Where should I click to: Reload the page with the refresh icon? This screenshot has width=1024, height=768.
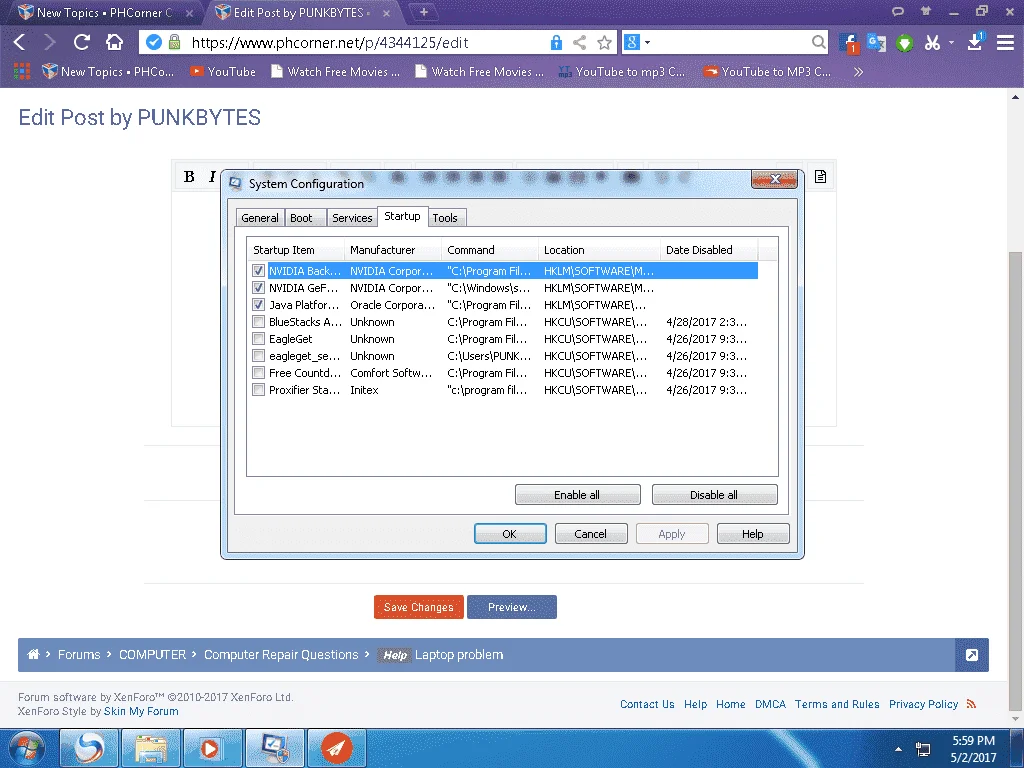tap(82, 42)
